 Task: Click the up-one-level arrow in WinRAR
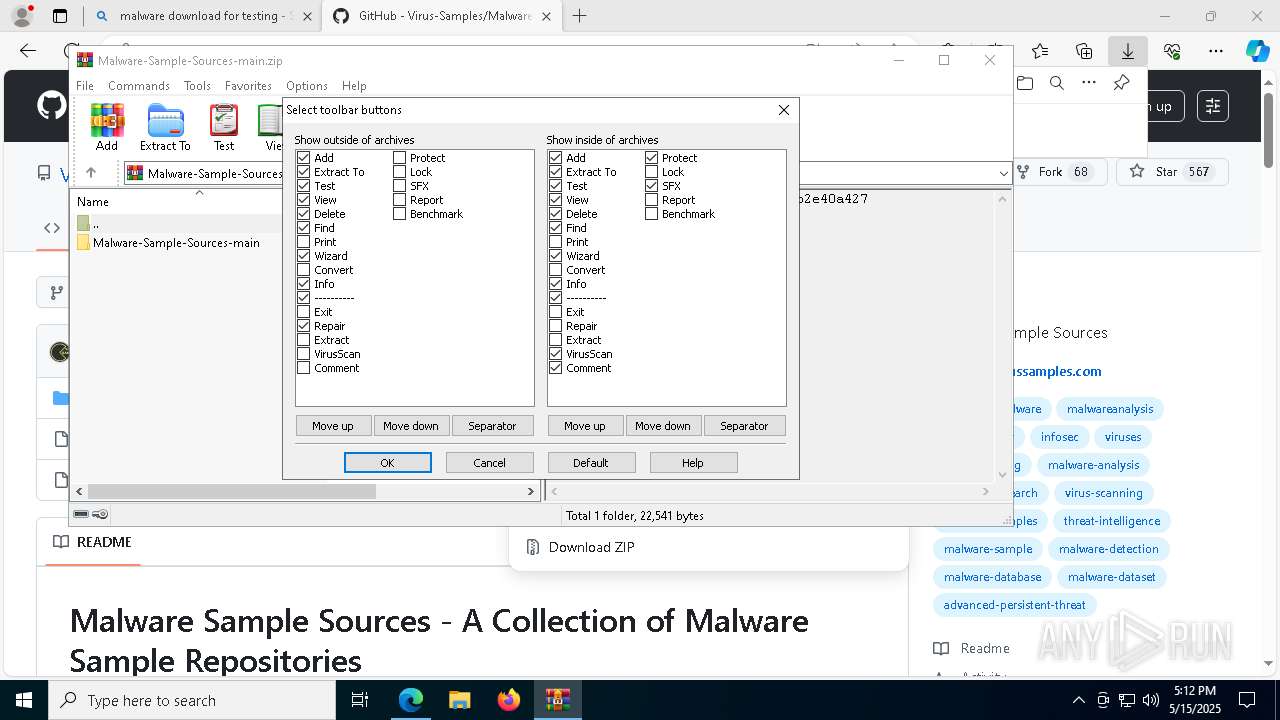tap(91, 173)
